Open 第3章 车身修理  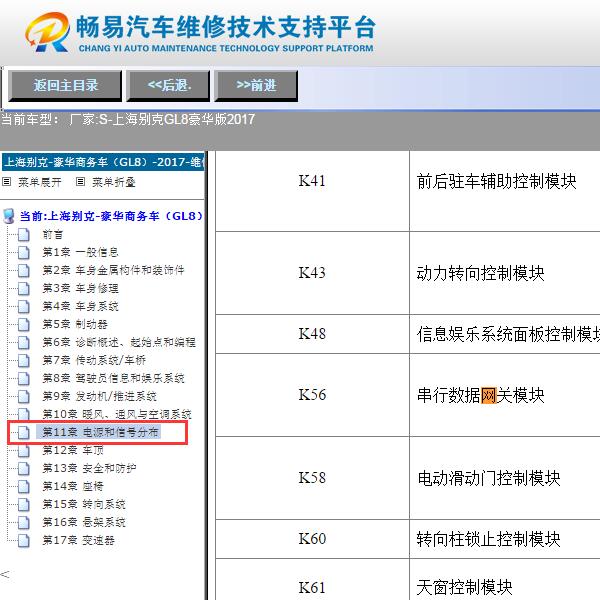pos(80,288)
